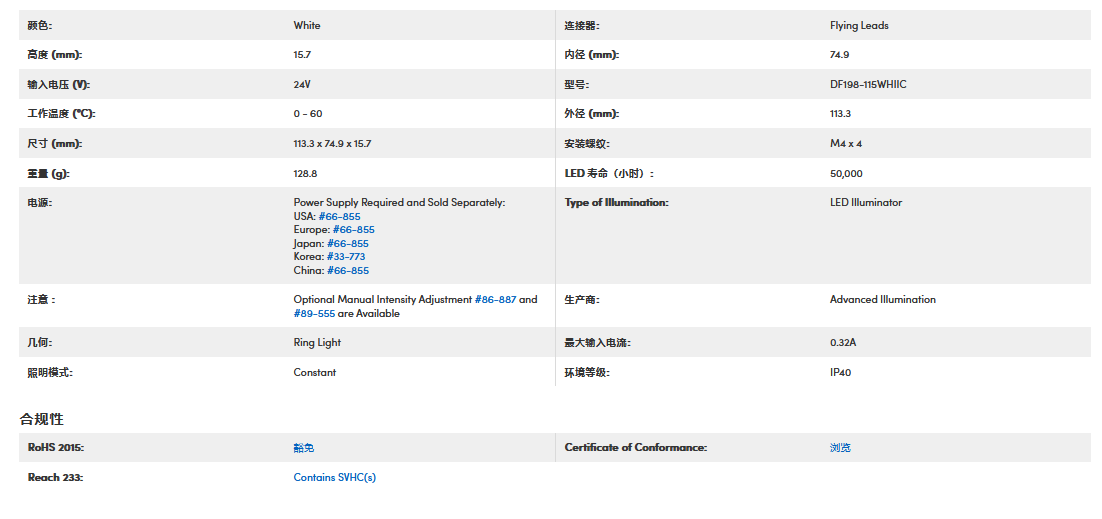Viewport: 1102px width, 519px height.
Task: Click the 合规性 section heading
Action: click(x=41, y=419)
